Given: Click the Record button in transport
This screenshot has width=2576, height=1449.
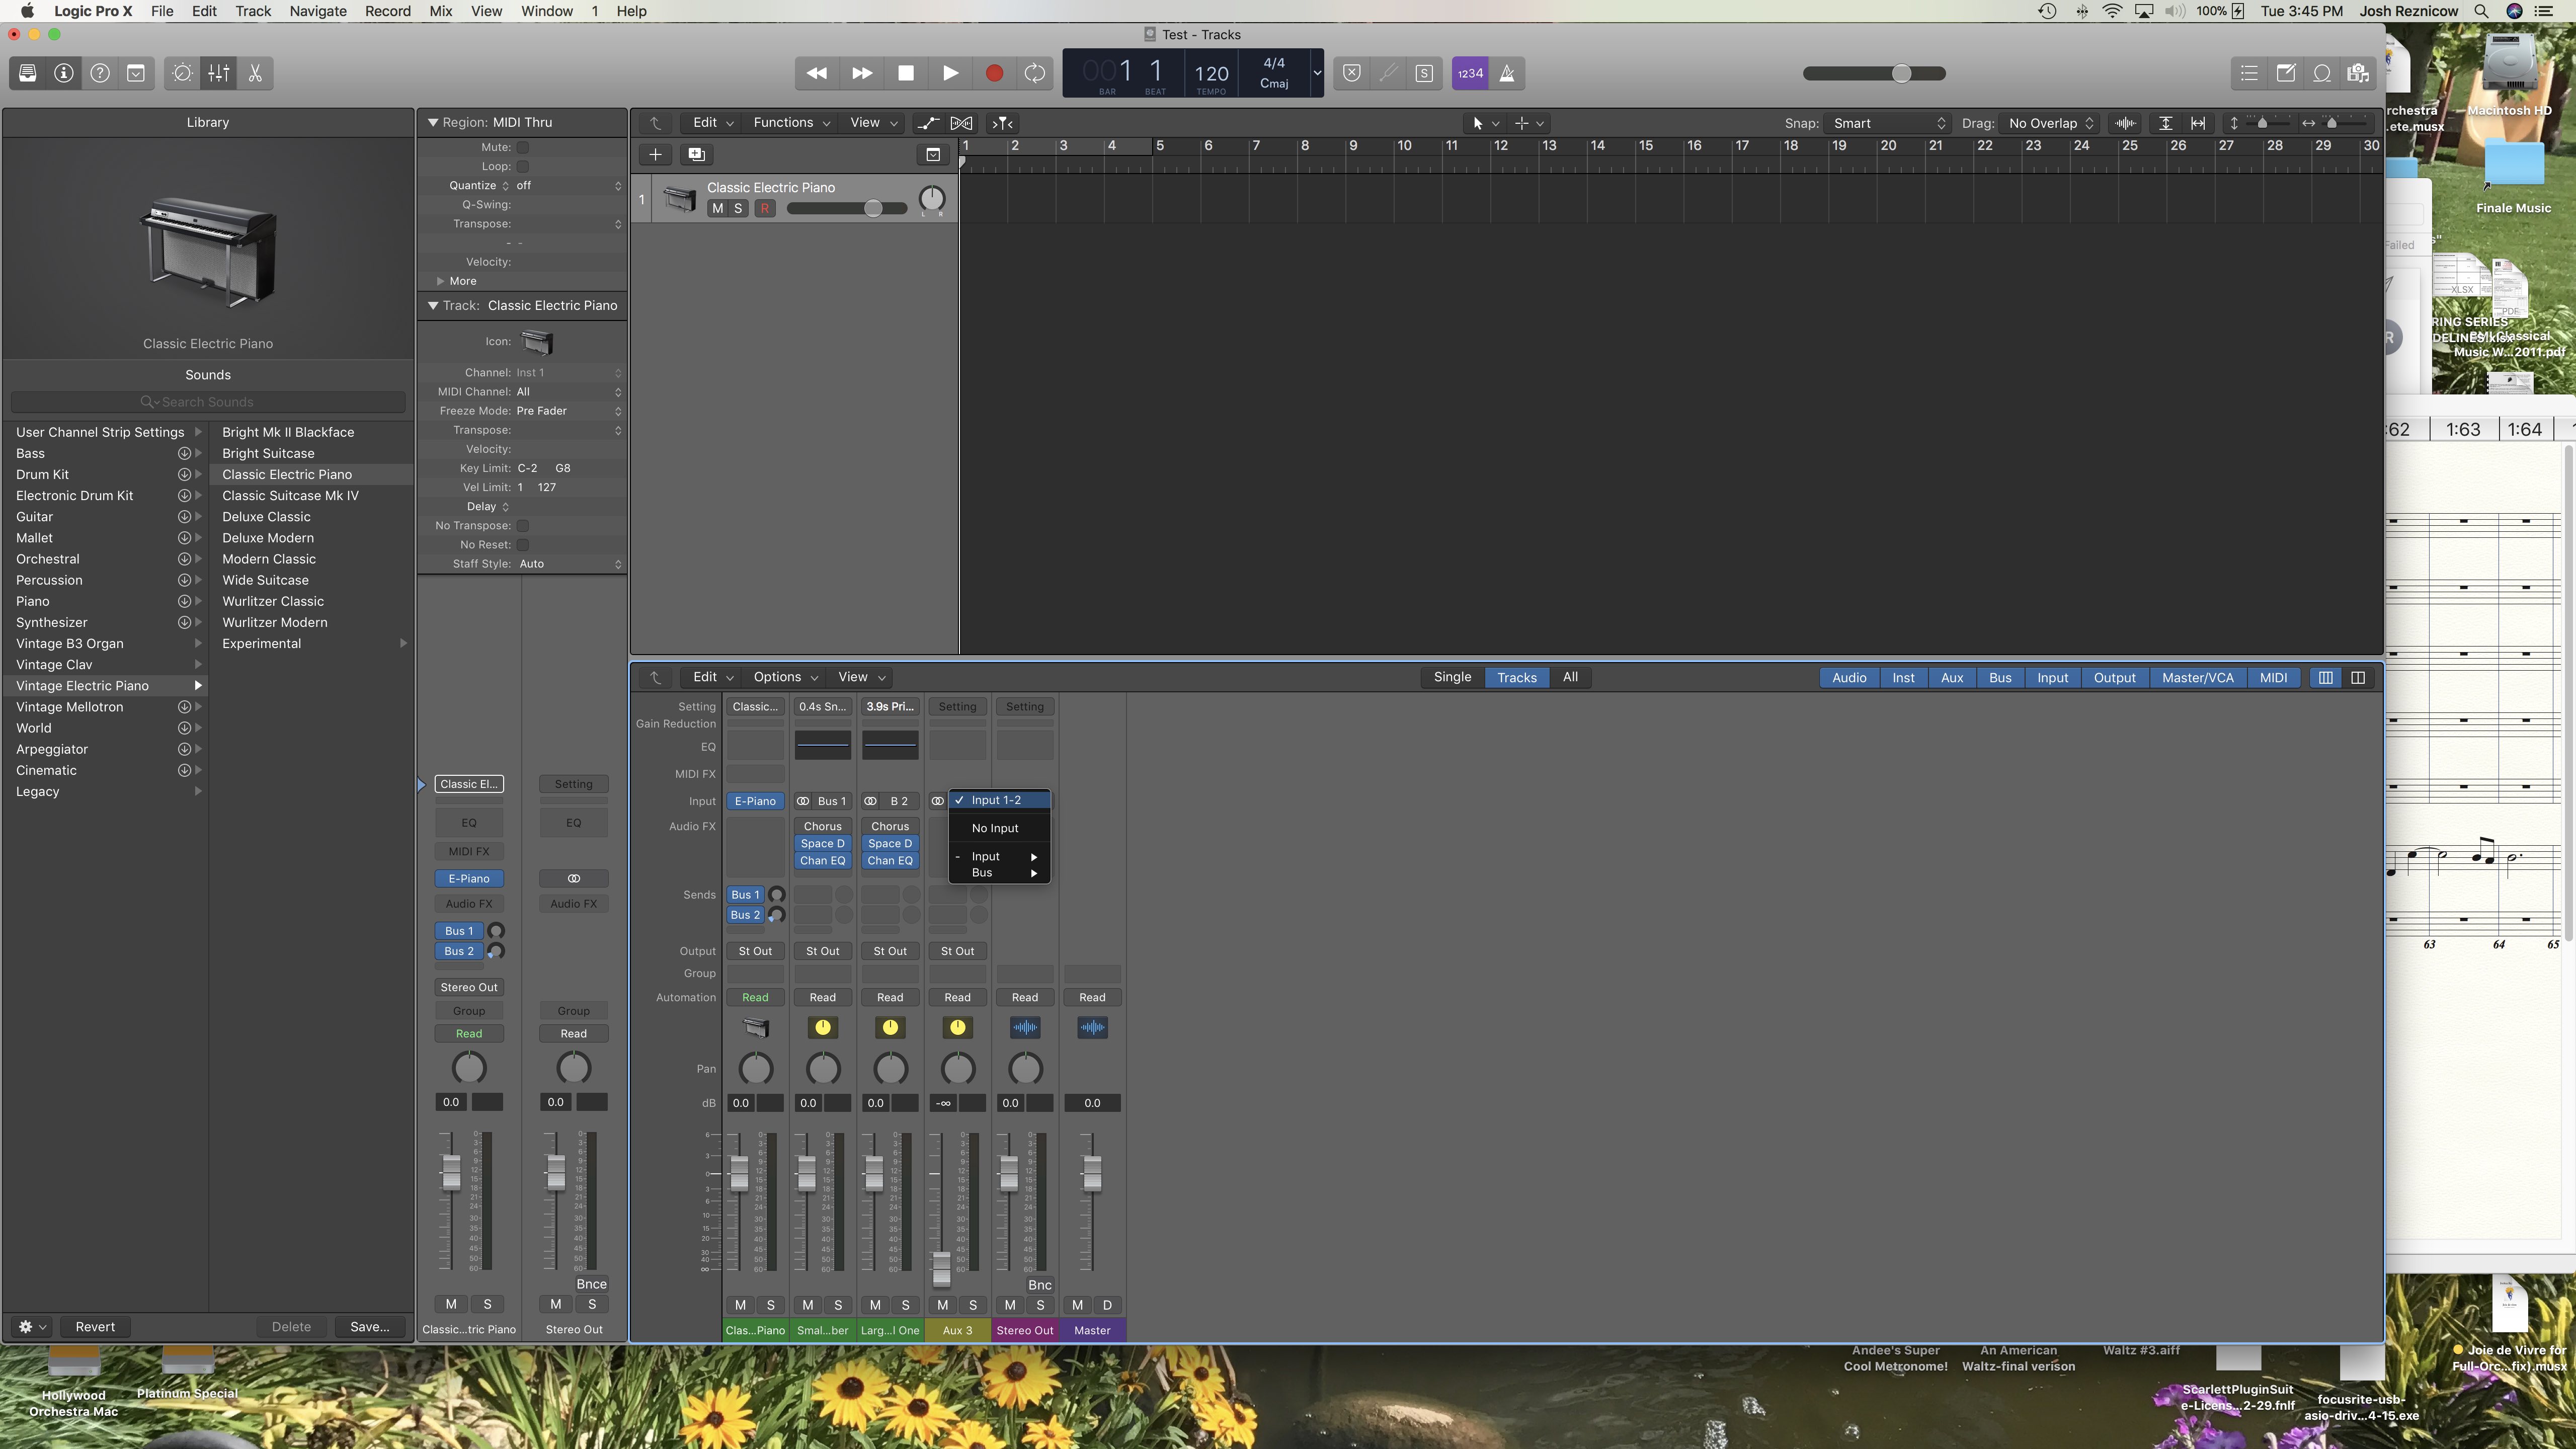Looking at the screenshot, I should (x=993, y=73).
